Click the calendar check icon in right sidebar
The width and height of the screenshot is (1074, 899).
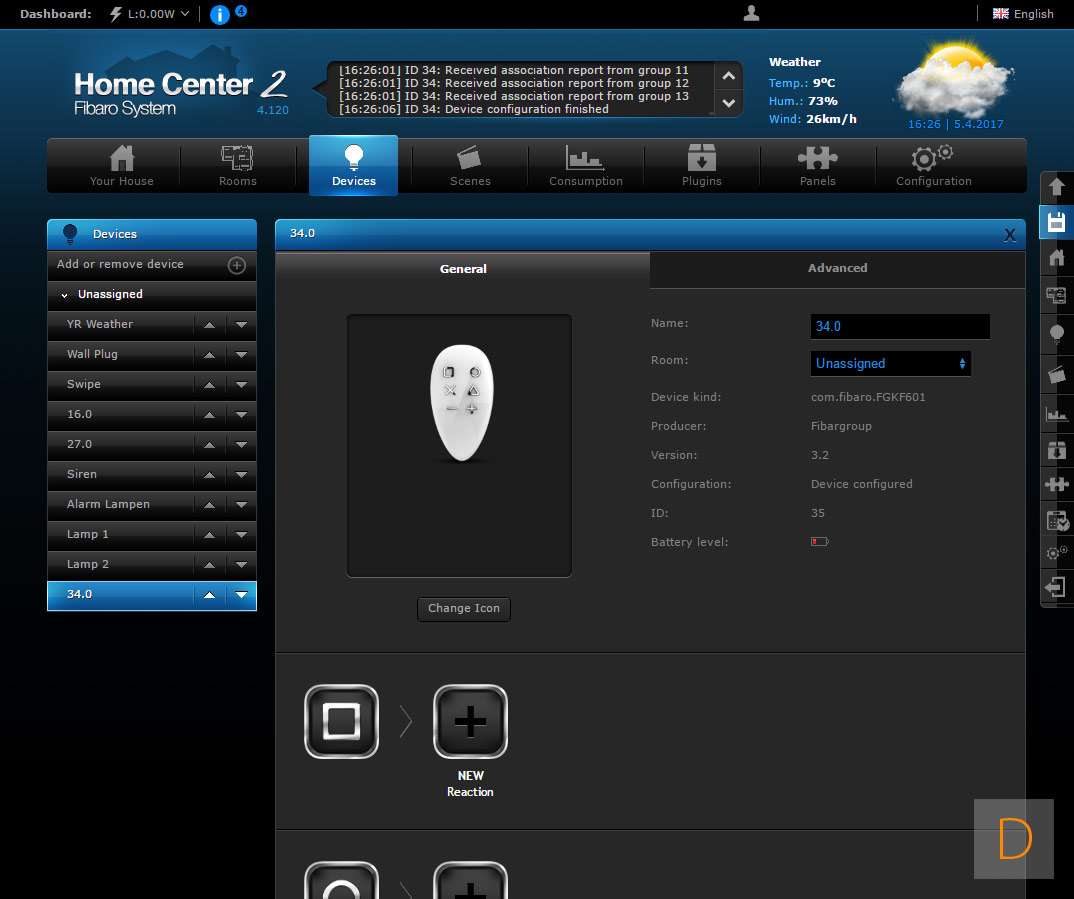[x=1056, y=520]
